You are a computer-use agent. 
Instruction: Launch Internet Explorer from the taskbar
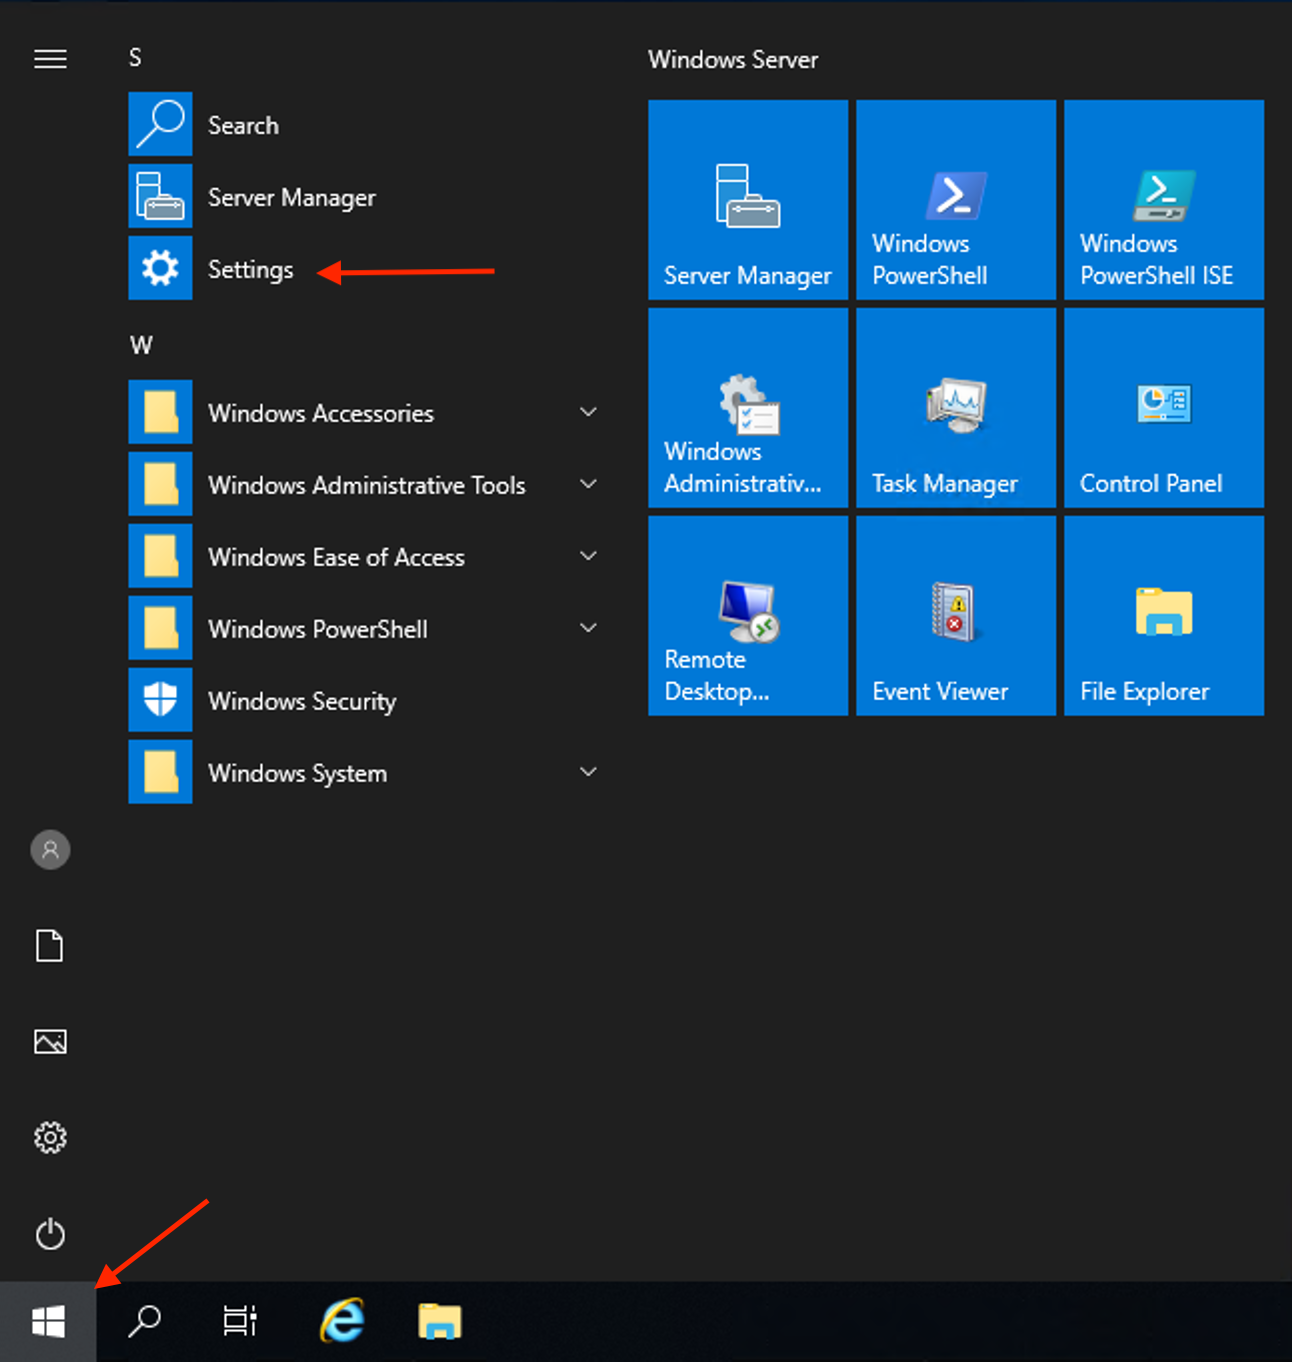pos(342,1322)
